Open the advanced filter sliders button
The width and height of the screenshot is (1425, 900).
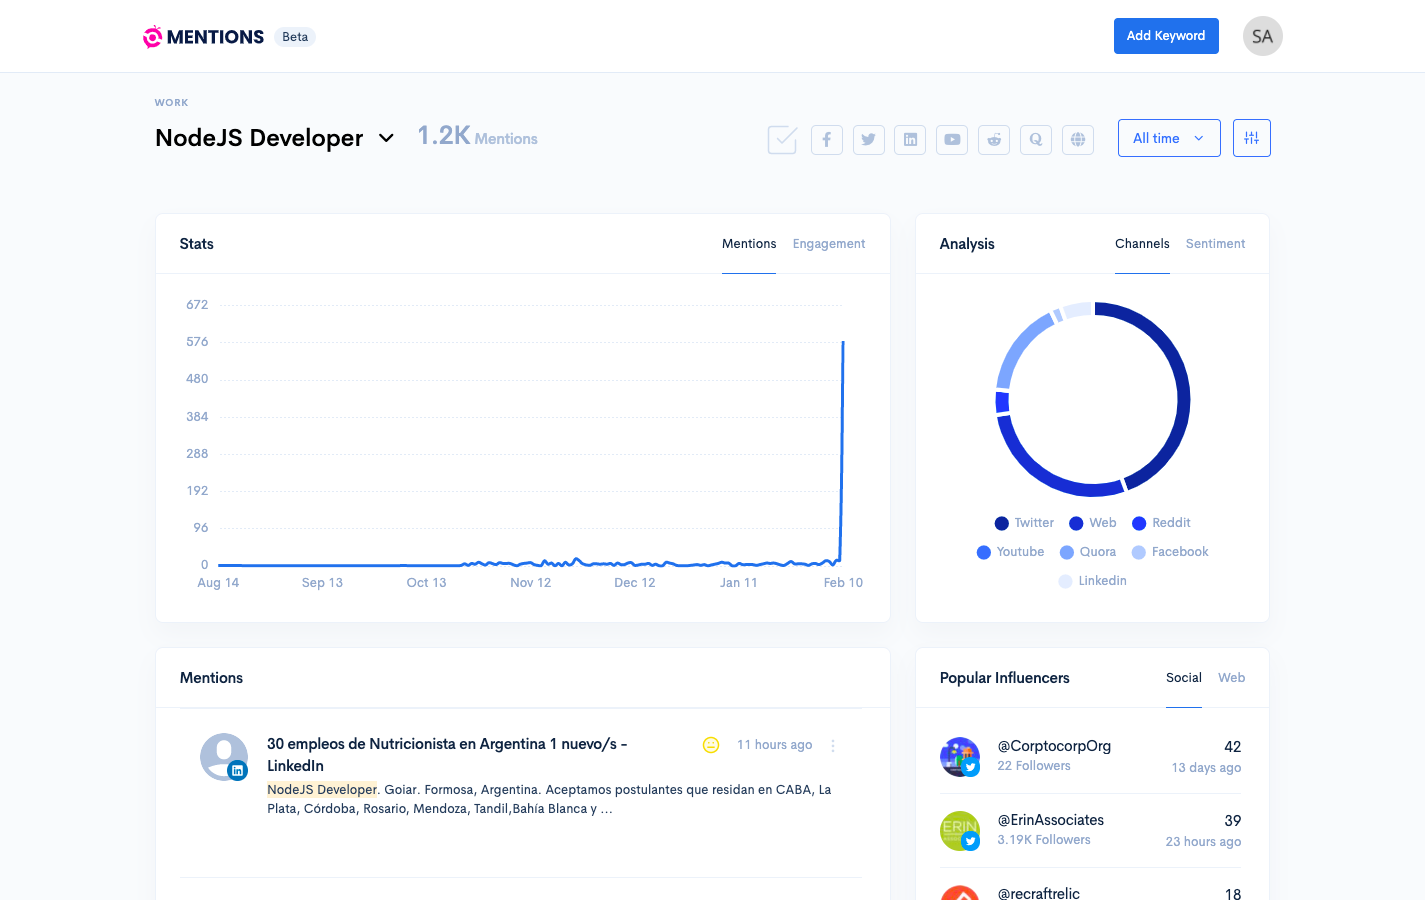[x=1251, y=138]
